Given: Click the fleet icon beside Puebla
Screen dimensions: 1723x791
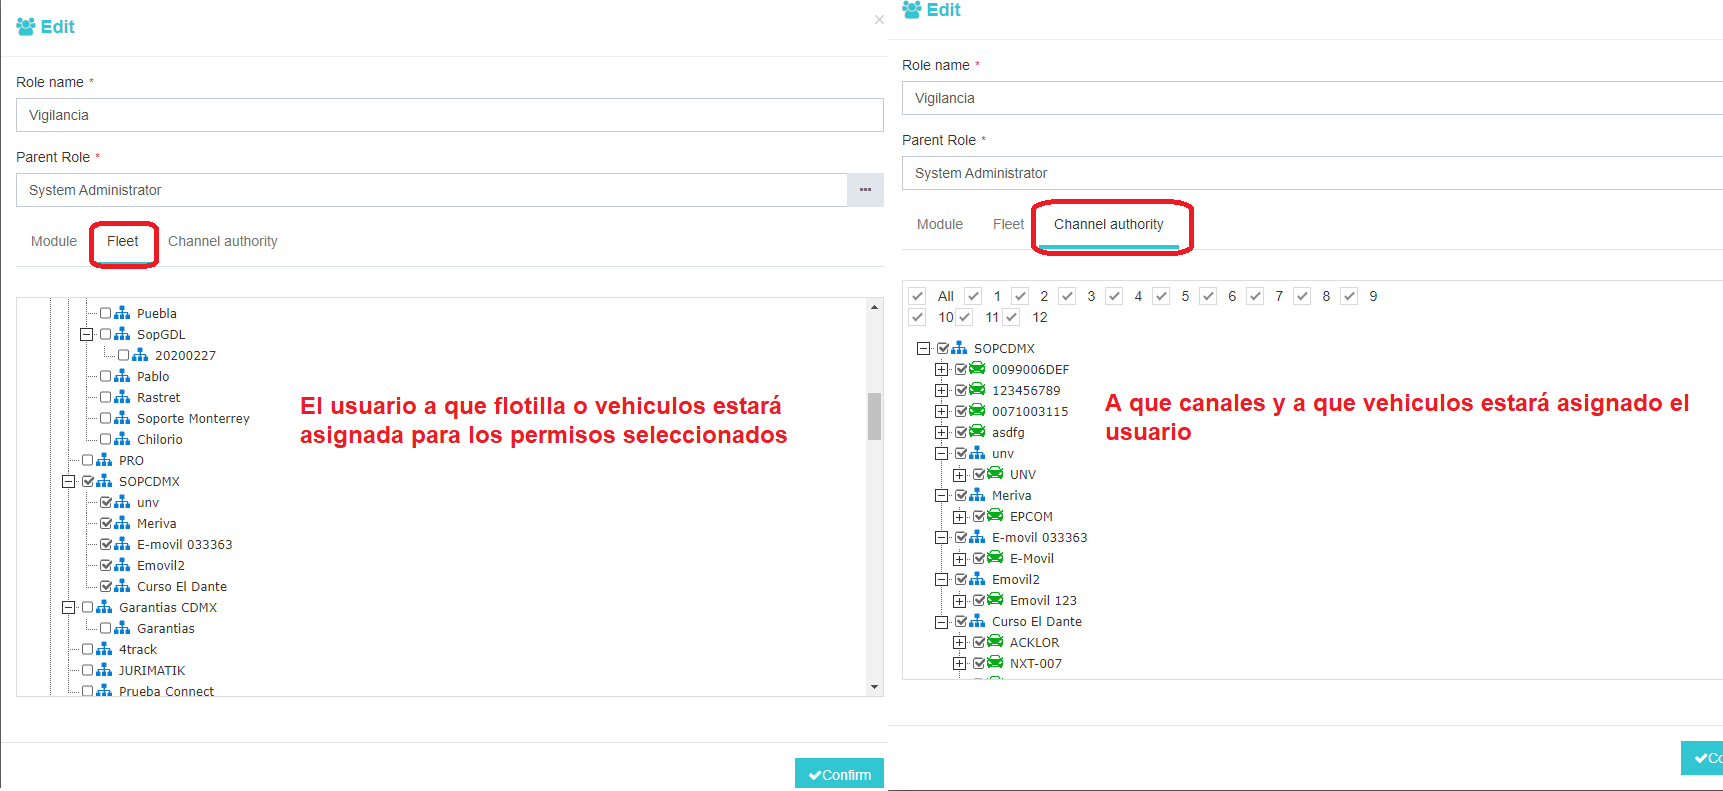Looking at the screenshot, I should click(x=122, y=313).
